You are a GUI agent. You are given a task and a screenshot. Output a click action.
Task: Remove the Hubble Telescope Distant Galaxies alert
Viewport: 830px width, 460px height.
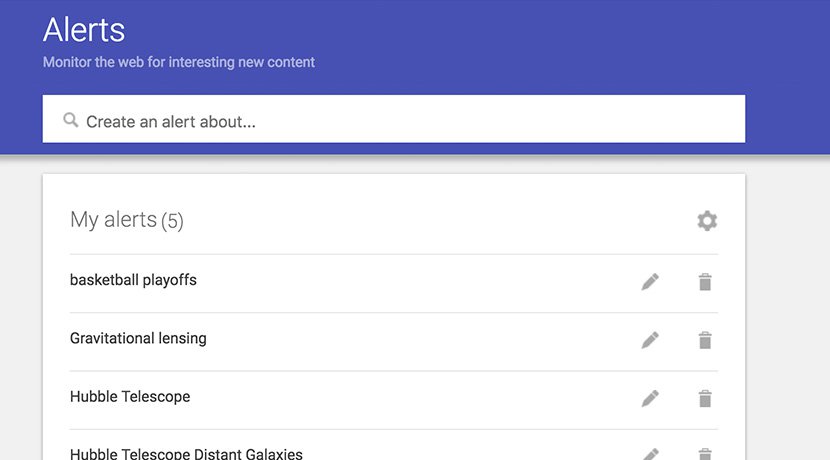[705, 454]
